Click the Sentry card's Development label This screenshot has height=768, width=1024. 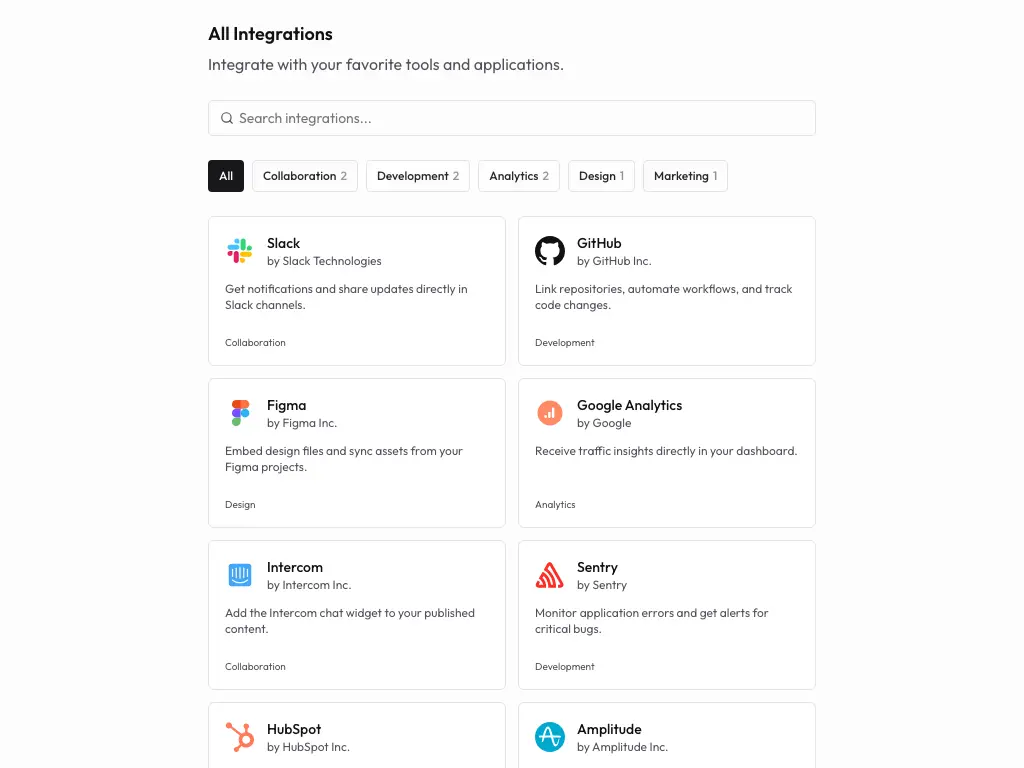pos(565,666)
